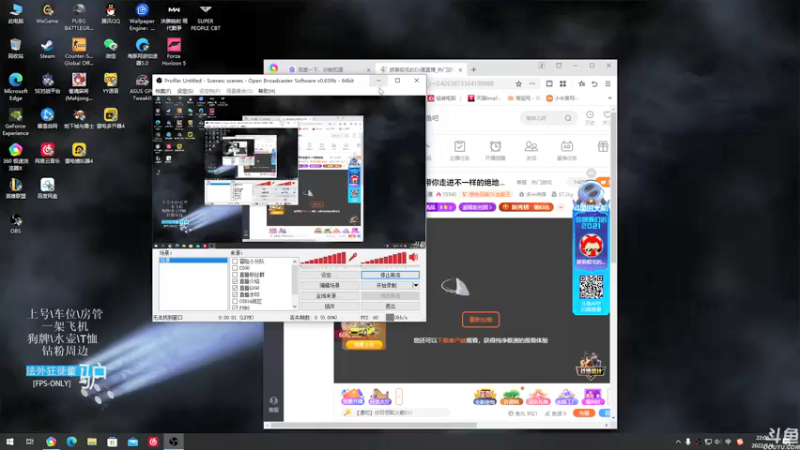
Task: Toggle the first source checkbox in OBS list
Action: click(235, 261)
